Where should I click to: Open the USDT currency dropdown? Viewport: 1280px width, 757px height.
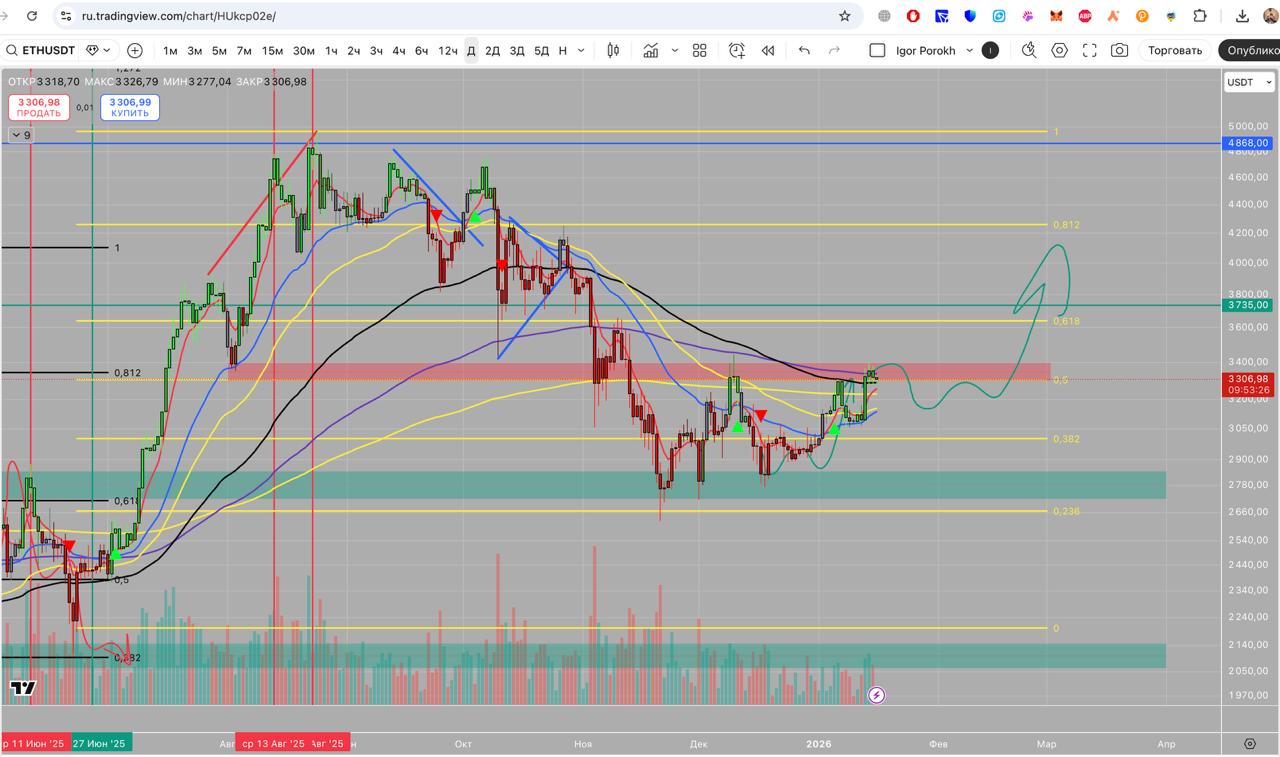pos(1248,82)
